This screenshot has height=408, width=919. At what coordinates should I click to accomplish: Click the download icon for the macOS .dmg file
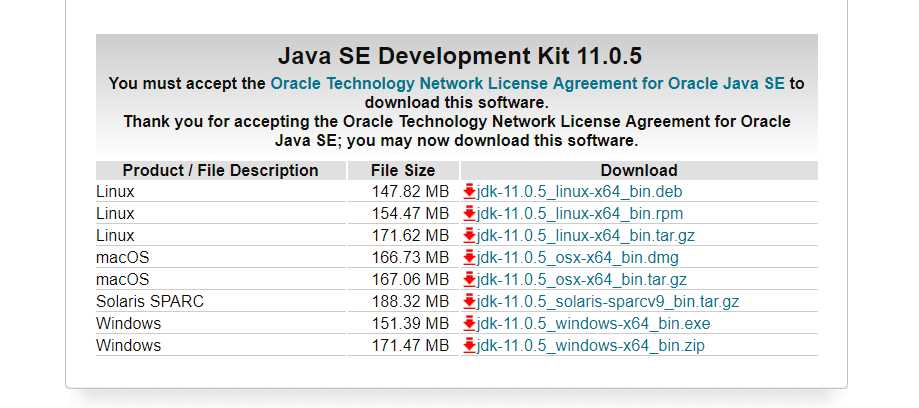[x=469, y=257]
